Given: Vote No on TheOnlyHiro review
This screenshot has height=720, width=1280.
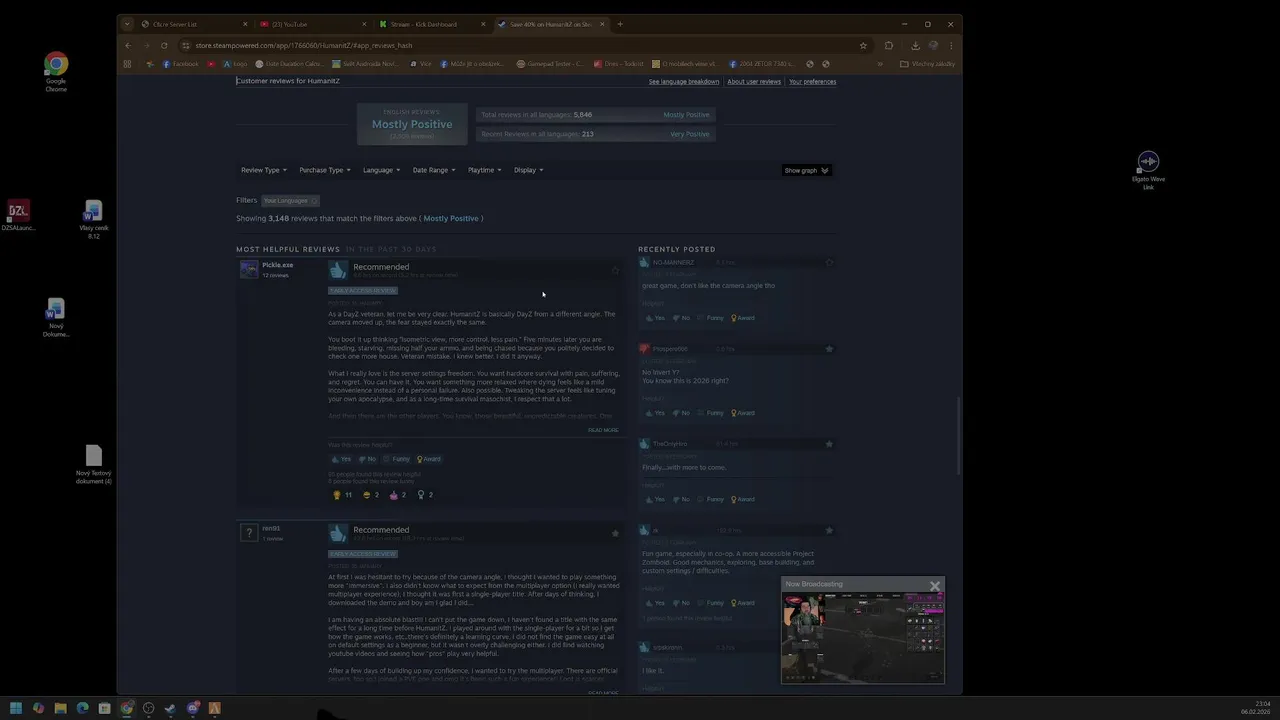Looking at the screenshot, I should (681, 499).
